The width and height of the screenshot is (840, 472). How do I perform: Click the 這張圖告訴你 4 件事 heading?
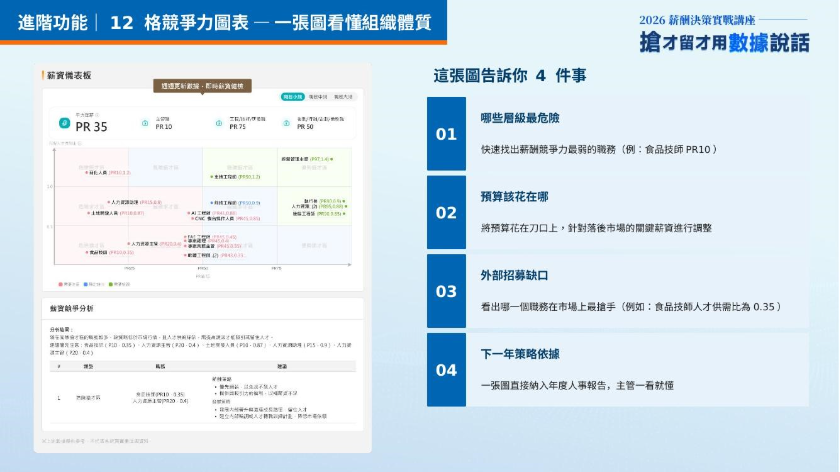click(509, 76)
